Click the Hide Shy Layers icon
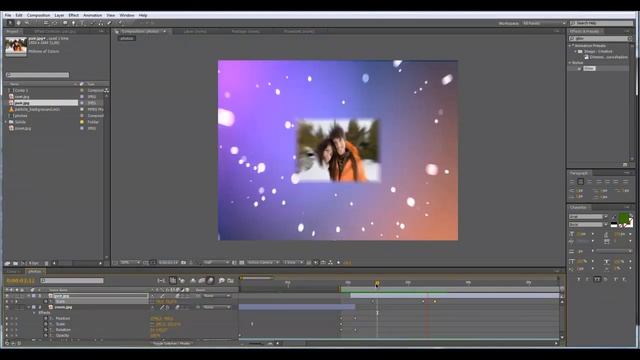The width and height of the screenshot is (640, 360). (x=193, y=280)
